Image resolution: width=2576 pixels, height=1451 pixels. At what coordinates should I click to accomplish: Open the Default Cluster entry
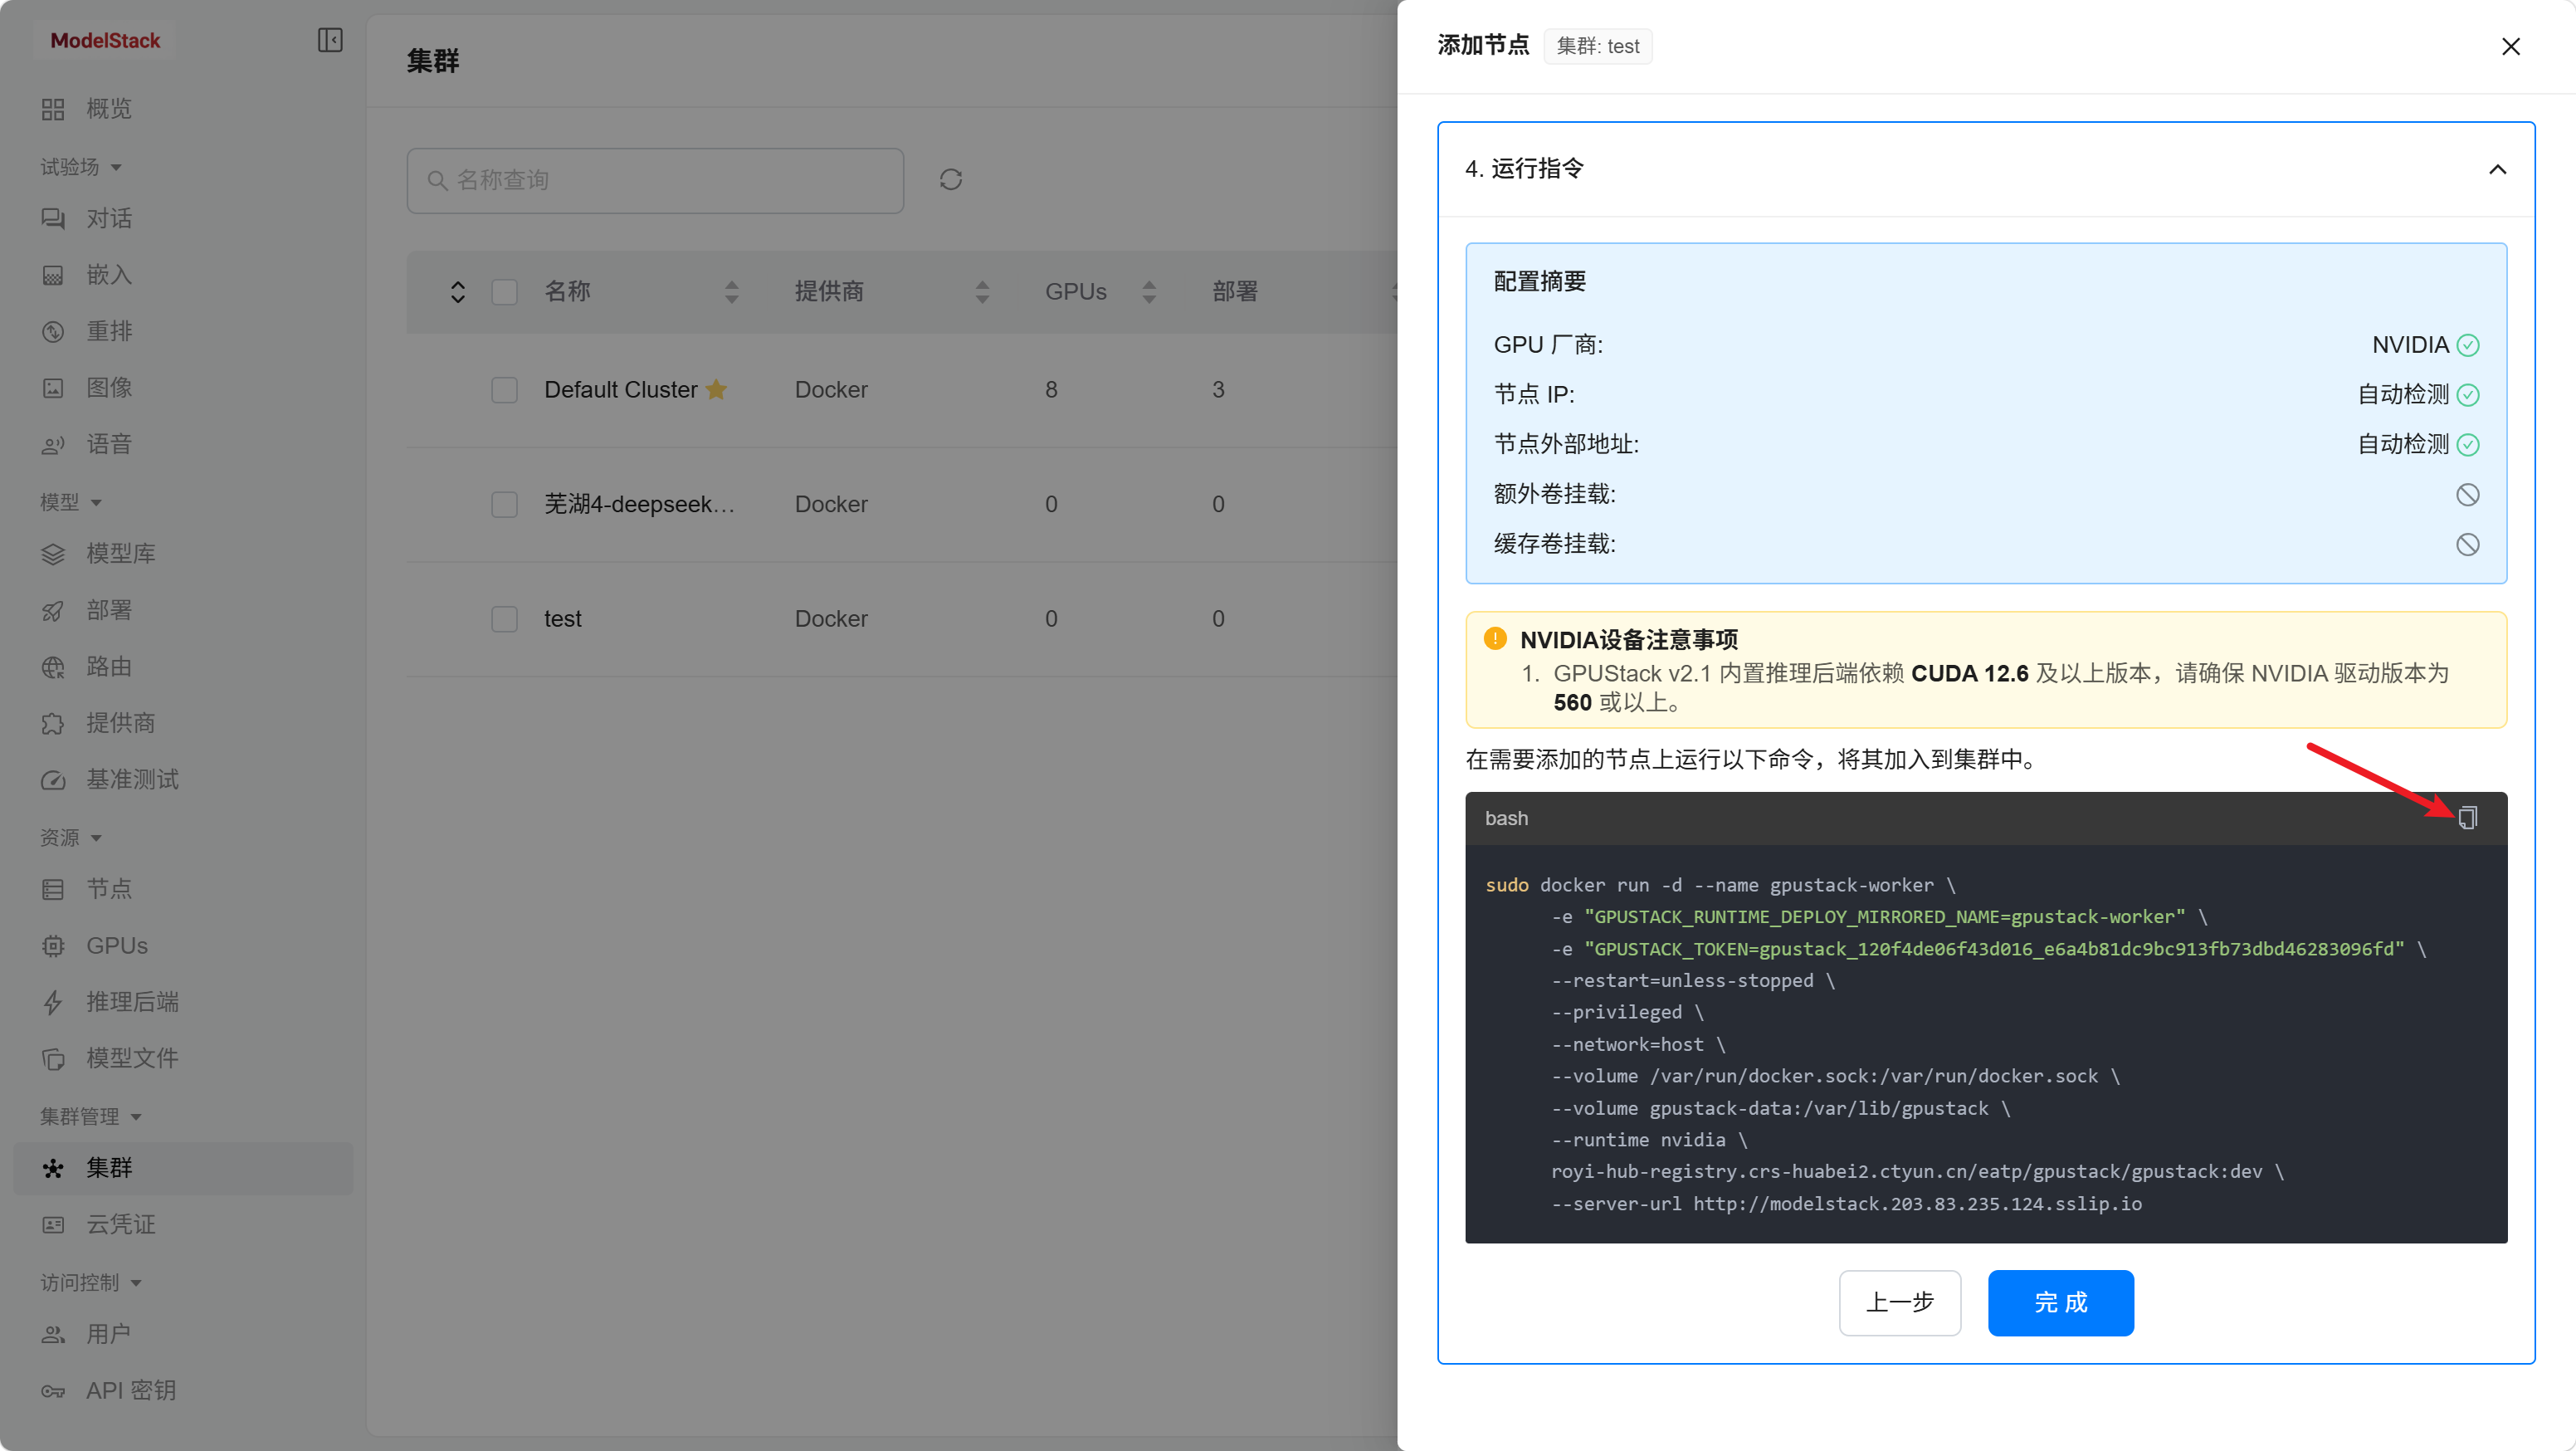coord(620,390)
